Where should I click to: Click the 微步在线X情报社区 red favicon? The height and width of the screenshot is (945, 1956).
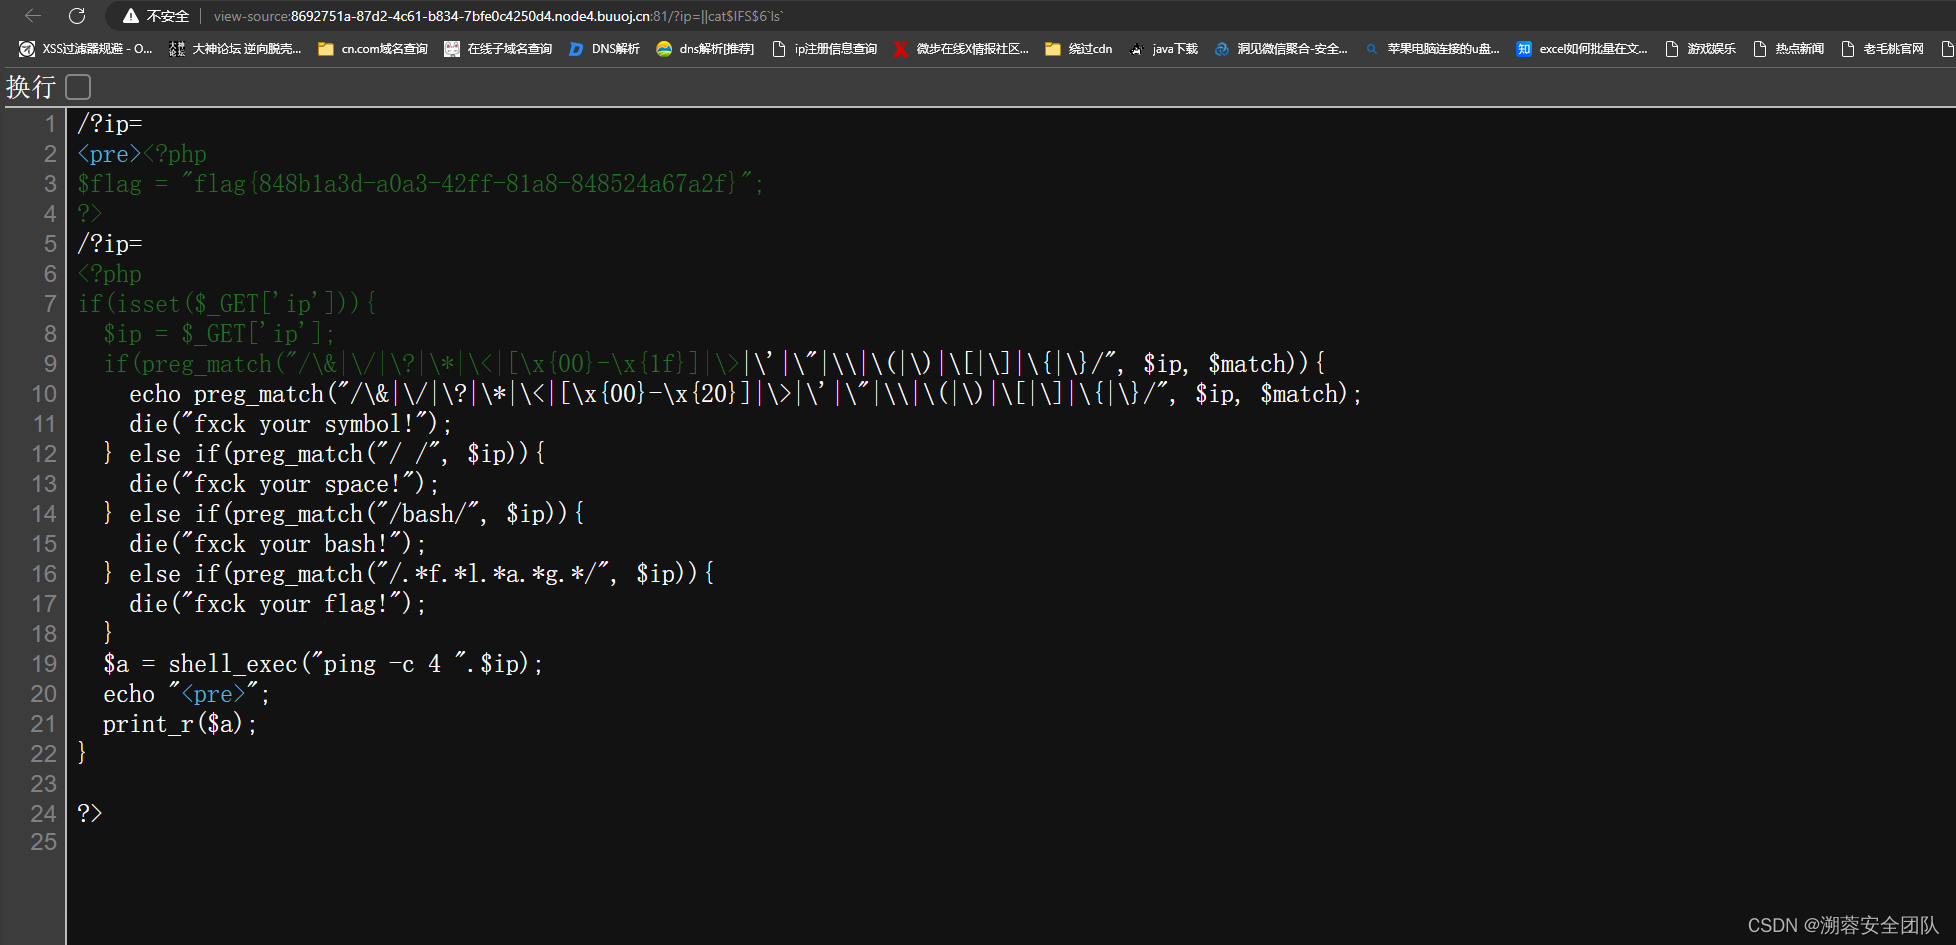(899, 48)
